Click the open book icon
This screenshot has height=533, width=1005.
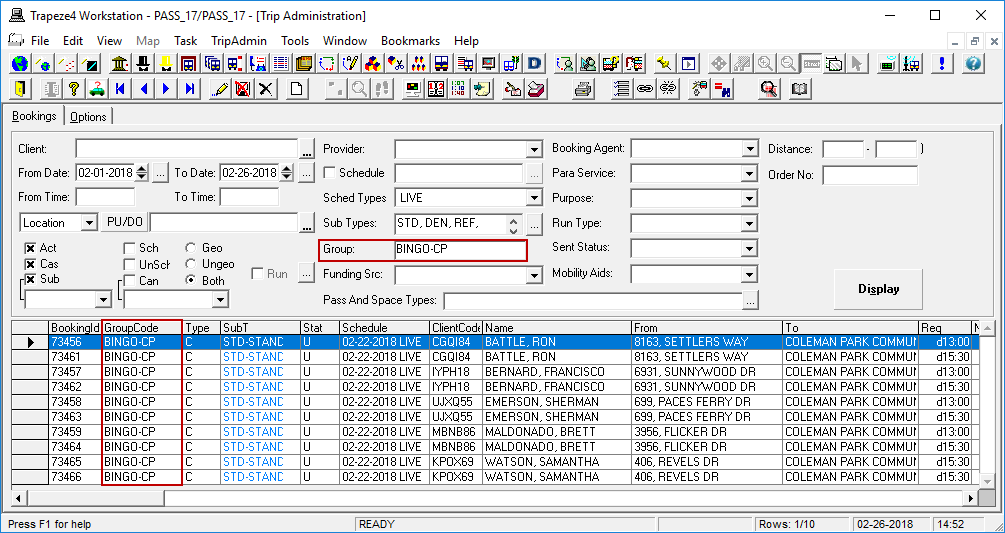pyautogui.click(x=799, y=89)
